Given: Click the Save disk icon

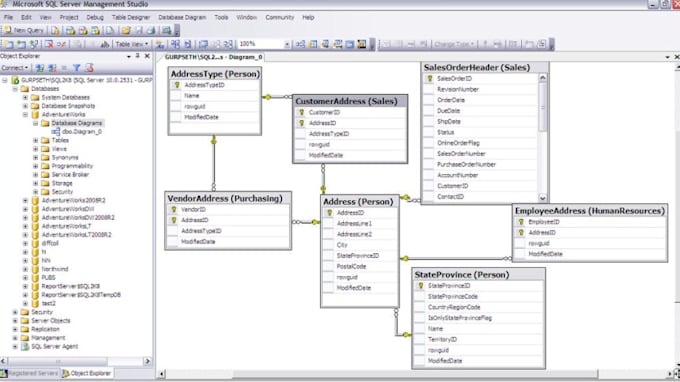Looking at the screenshot, I should 139,30.
